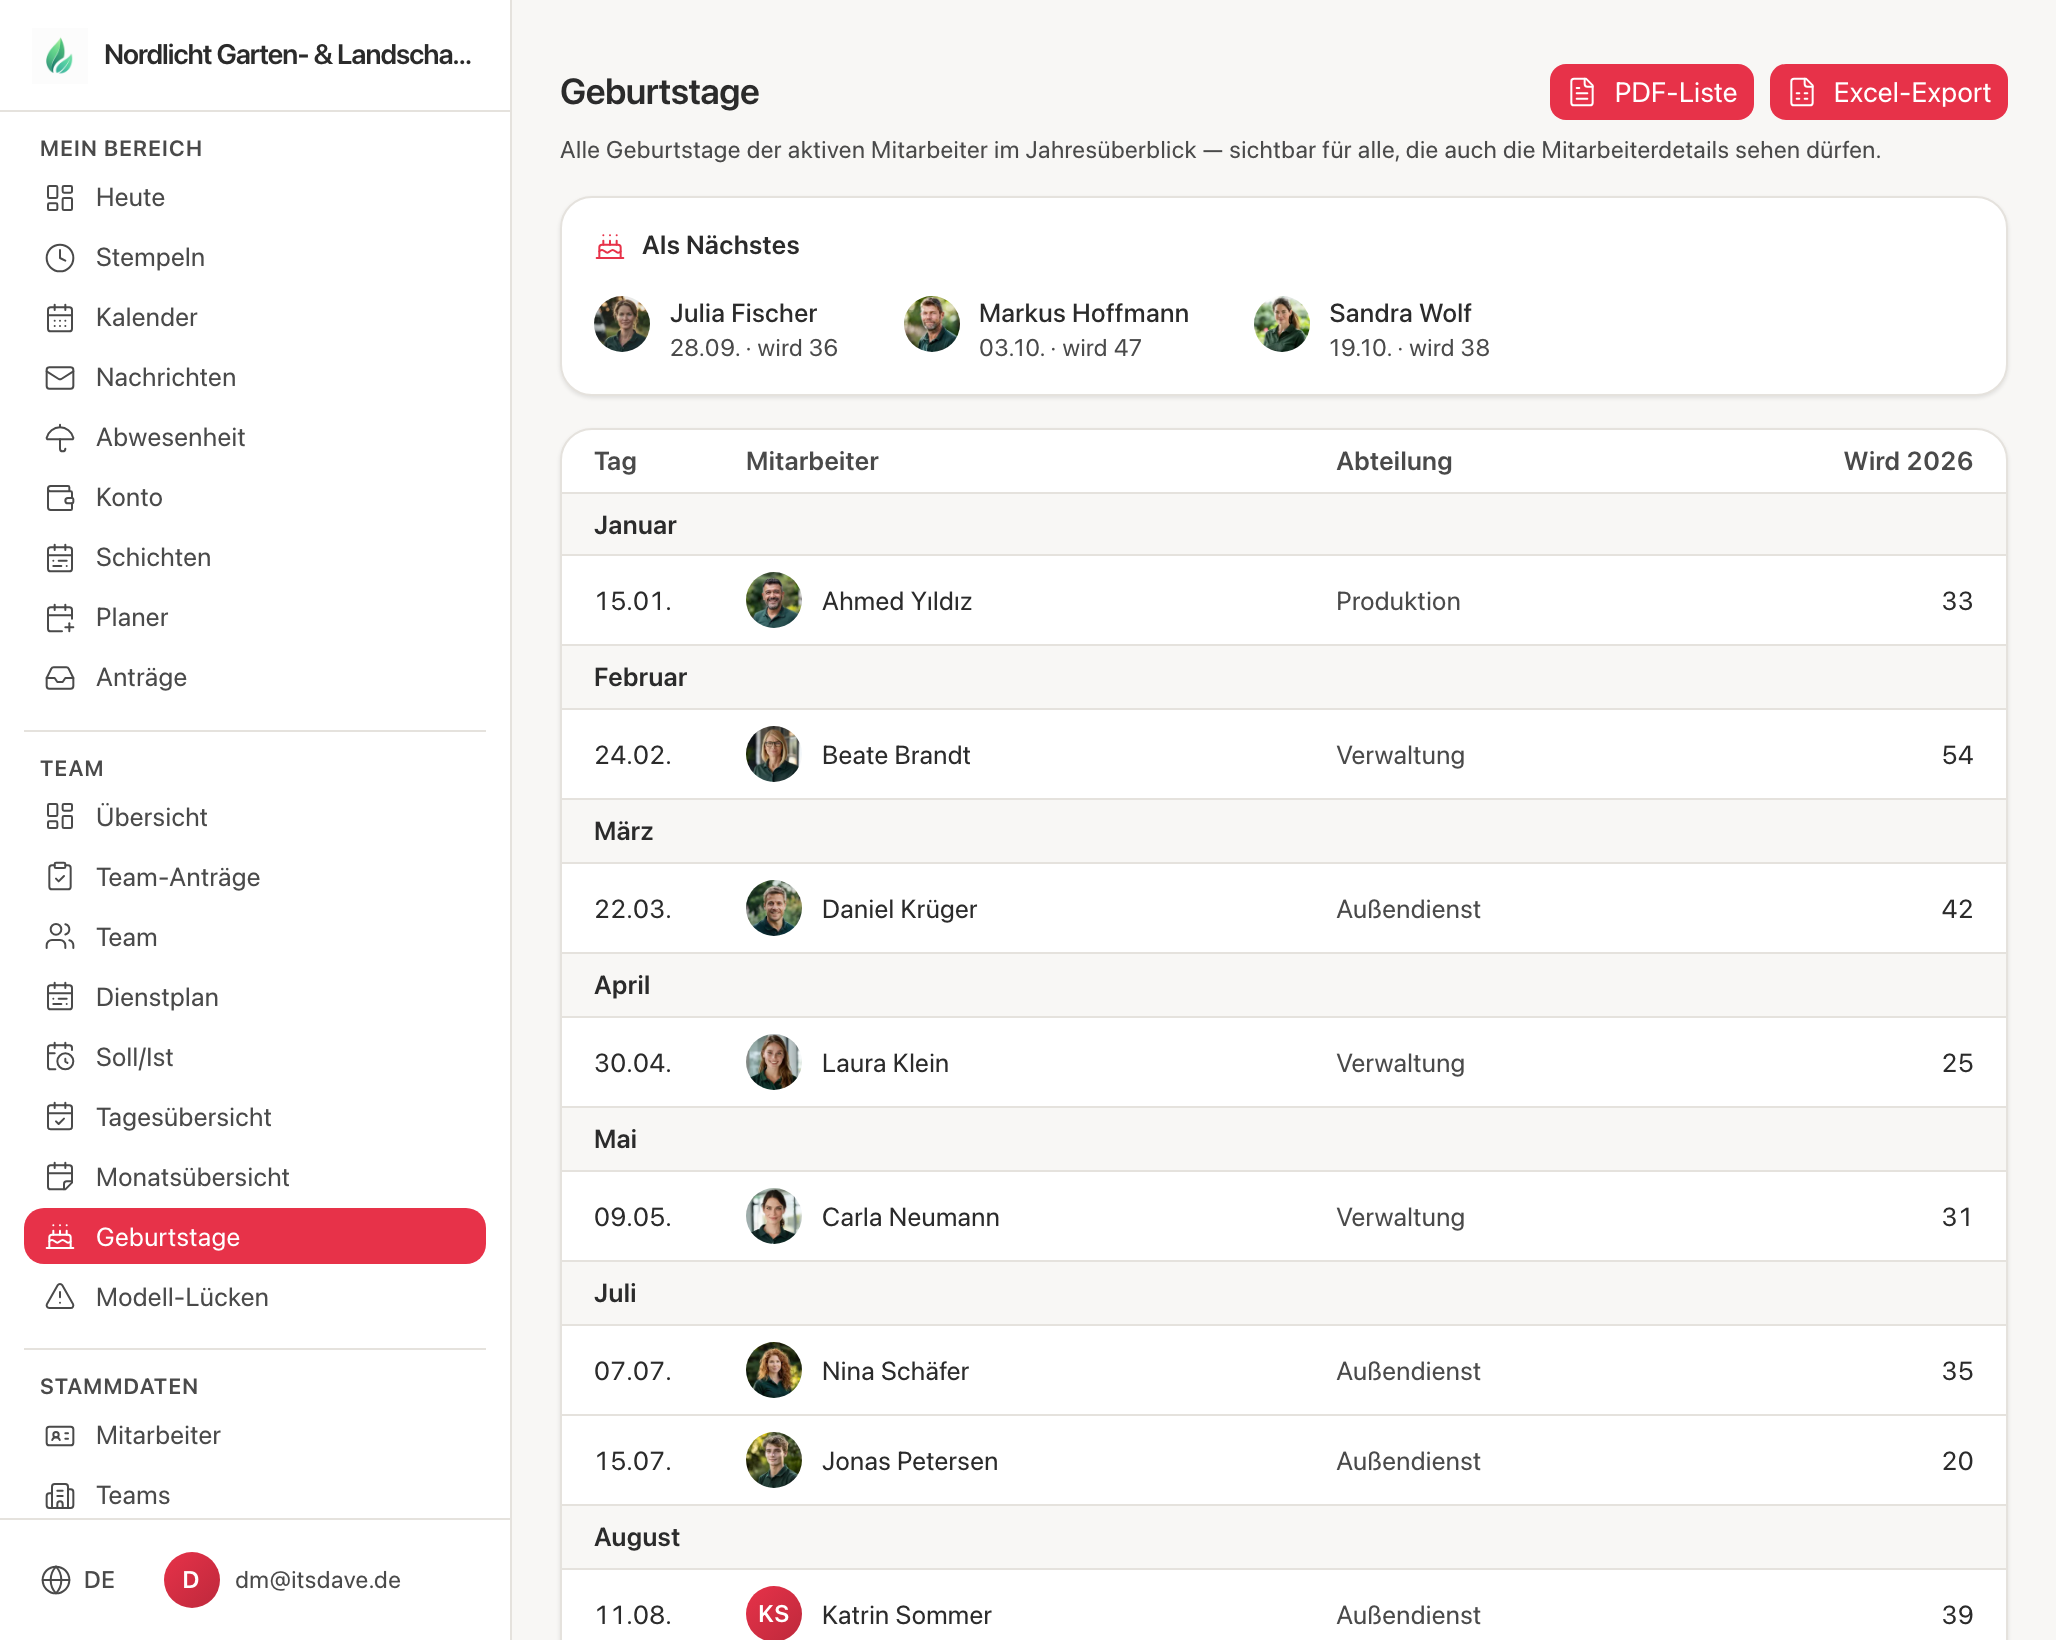Click the Mitarbeiter ID card icon
This screenshot has height=1640, width=2056.
(60, 1436)
